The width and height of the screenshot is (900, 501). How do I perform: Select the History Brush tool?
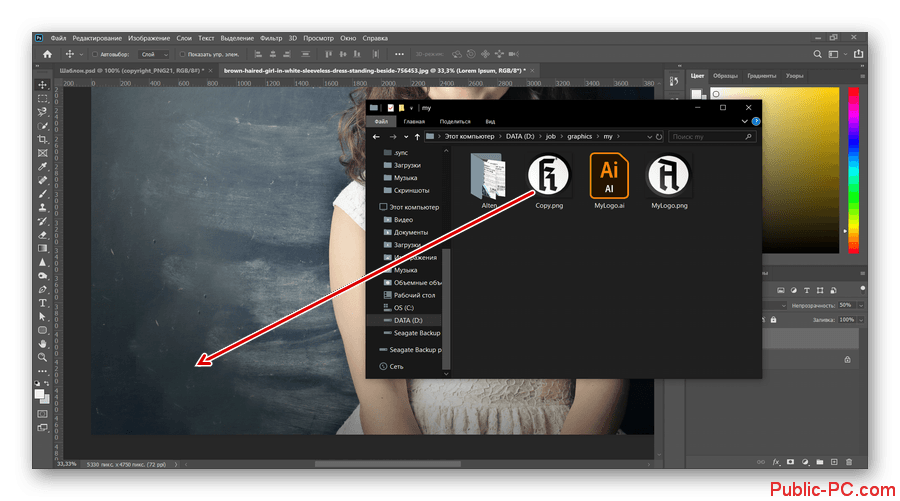tap(42, 221)
